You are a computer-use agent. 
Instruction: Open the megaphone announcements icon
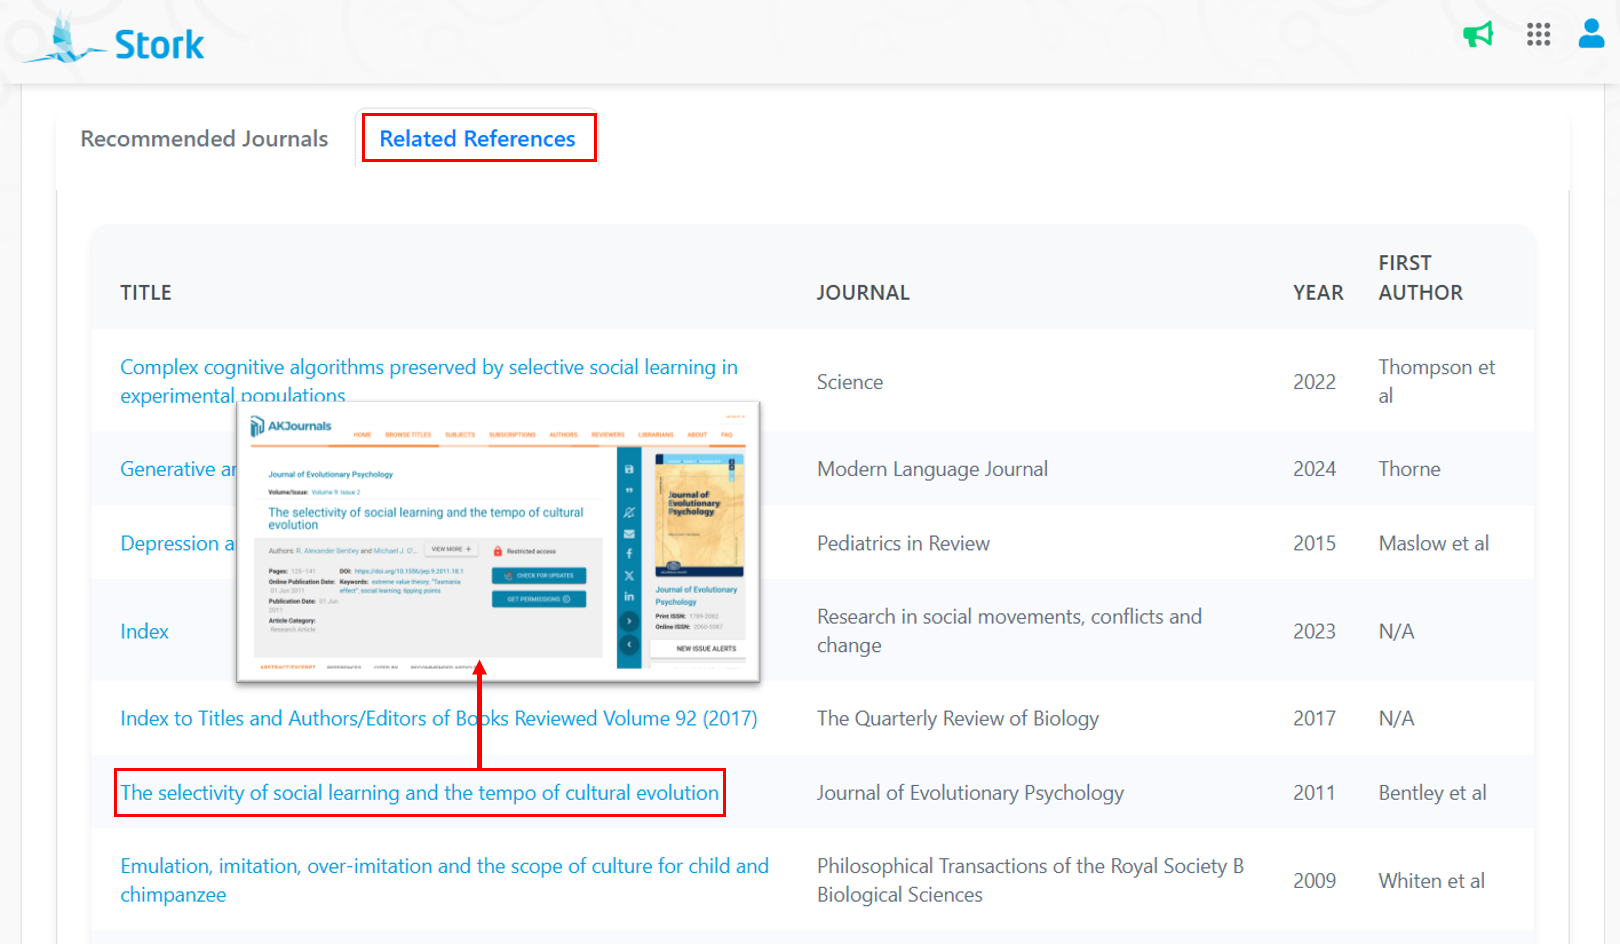pos(1477,35)
